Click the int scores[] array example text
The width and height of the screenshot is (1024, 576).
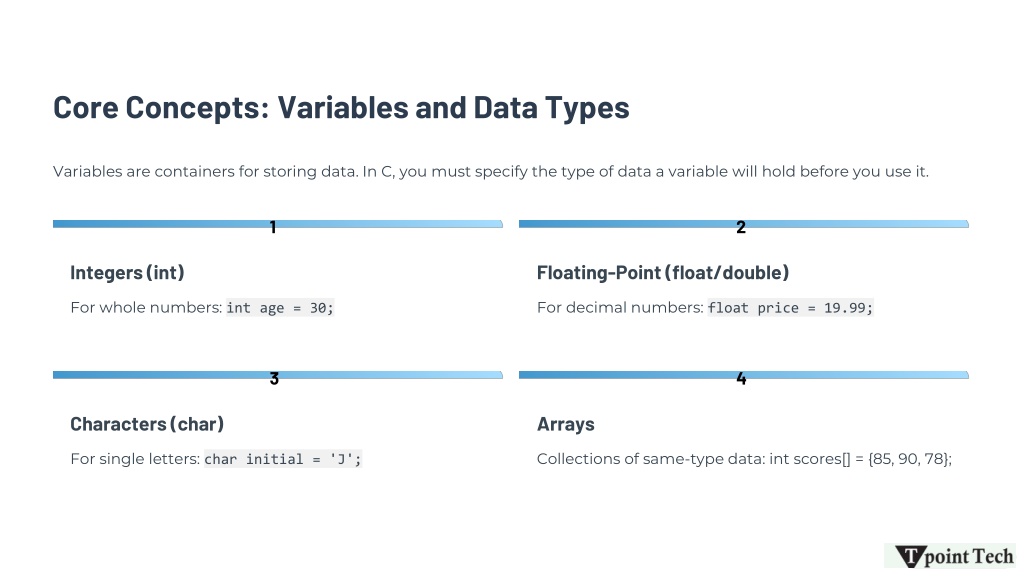(x=861, y=459)
